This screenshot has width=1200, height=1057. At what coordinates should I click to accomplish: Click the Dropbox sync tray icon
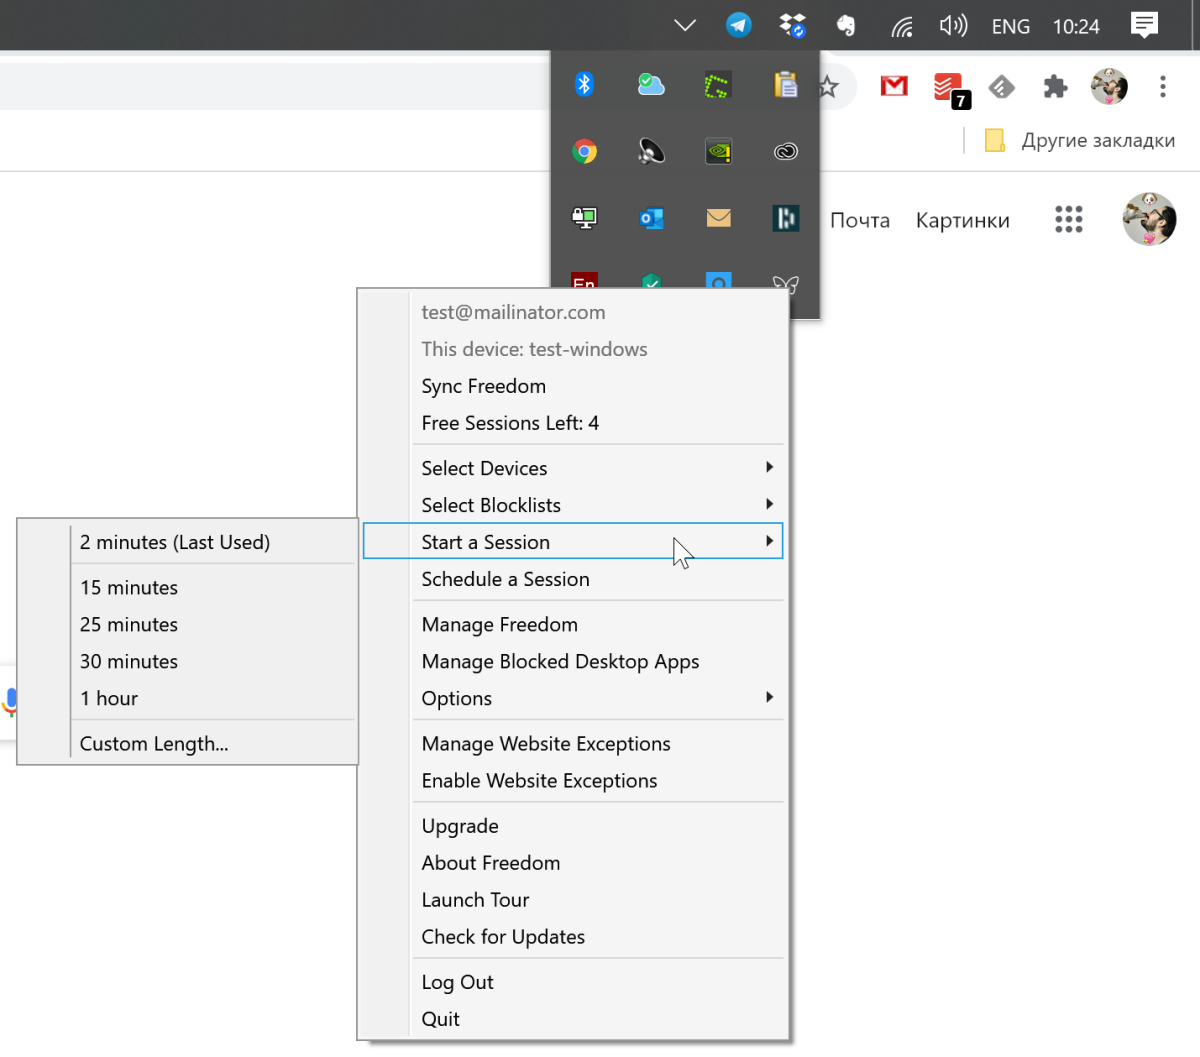tap(793, 26)
